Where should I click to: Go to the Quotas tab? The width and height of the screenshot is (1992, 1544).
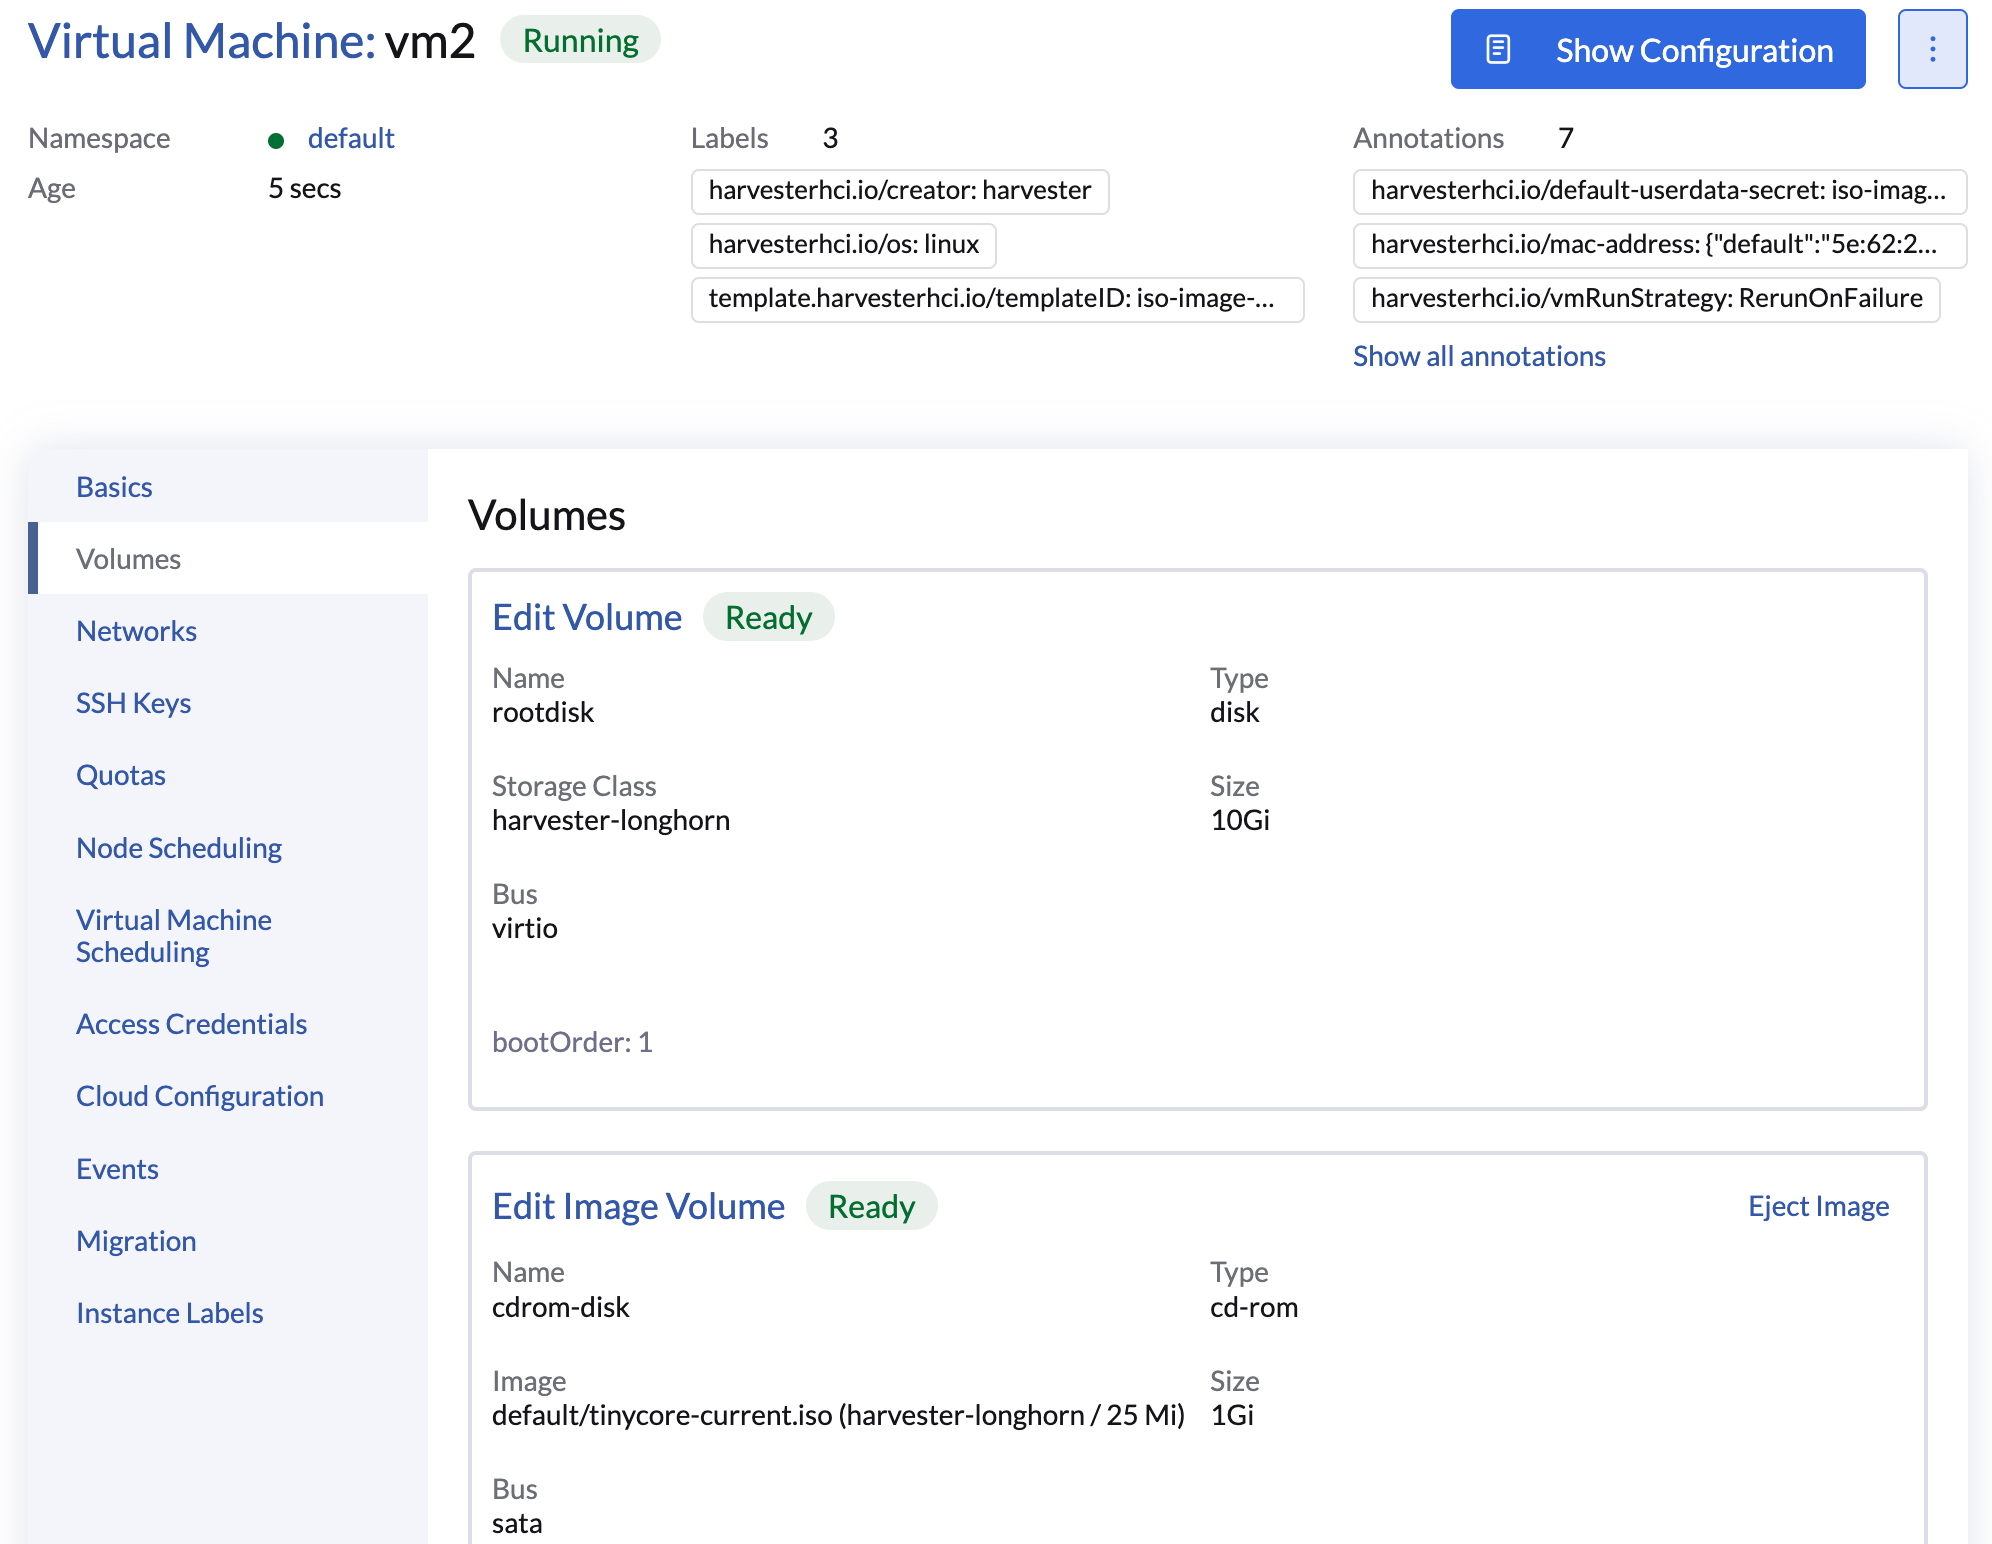tap(120, 775)
